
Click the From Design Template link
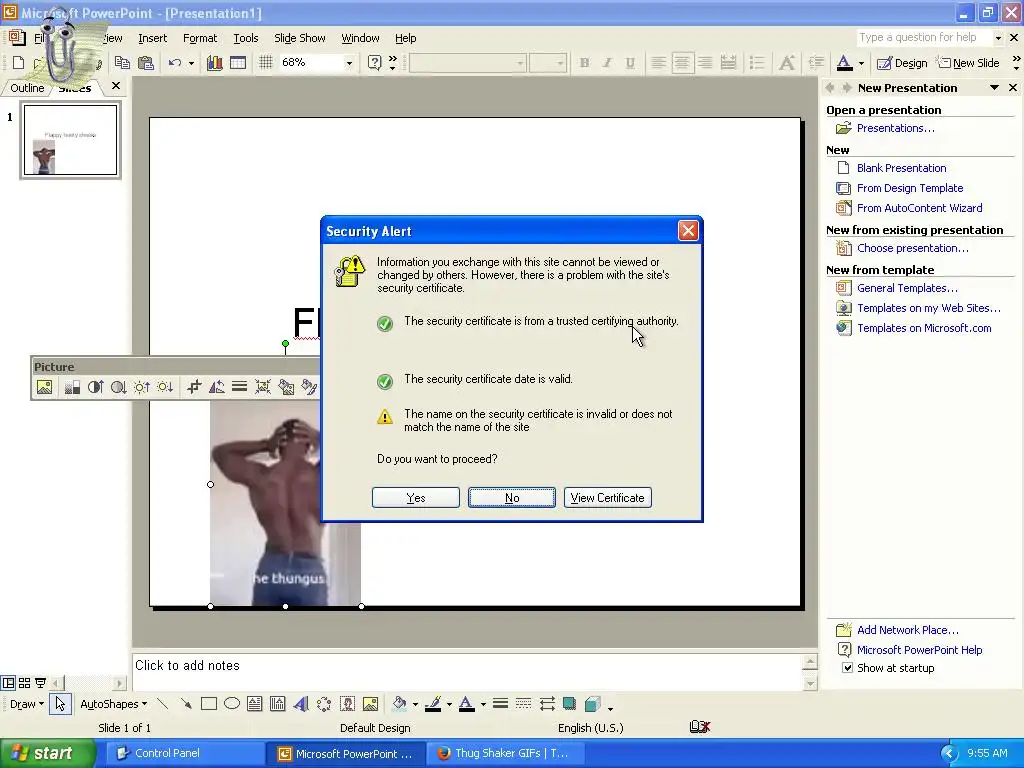pos(910,188)
